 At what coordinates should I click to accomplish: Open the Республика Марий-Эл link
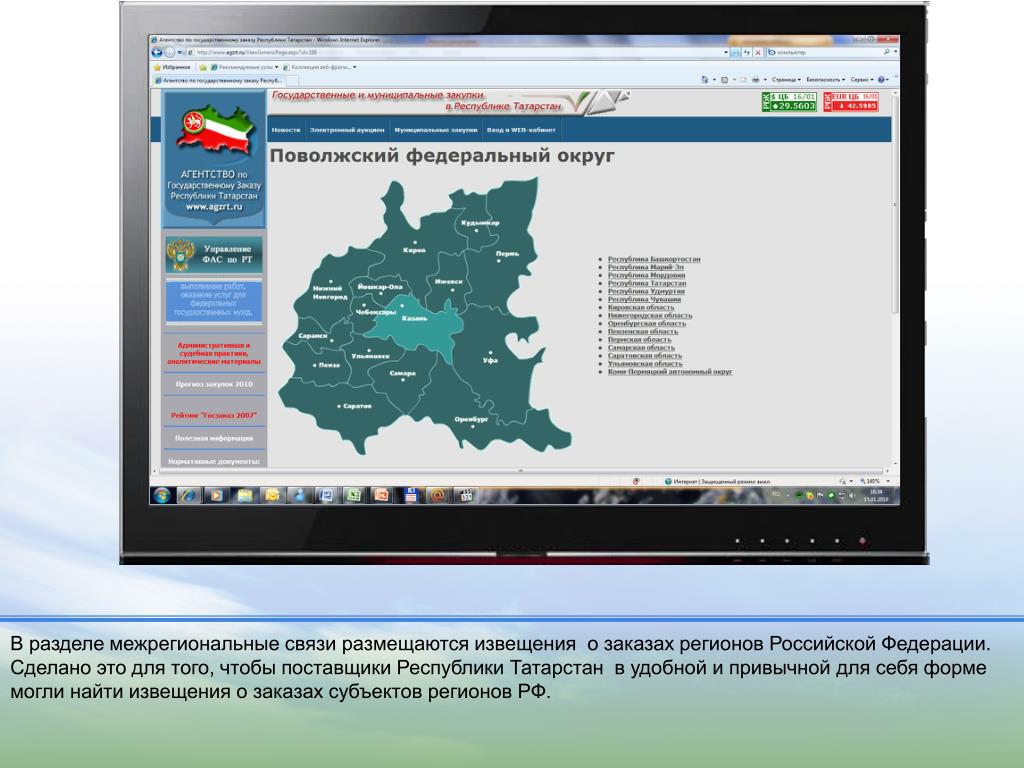[x=646, y=267]
